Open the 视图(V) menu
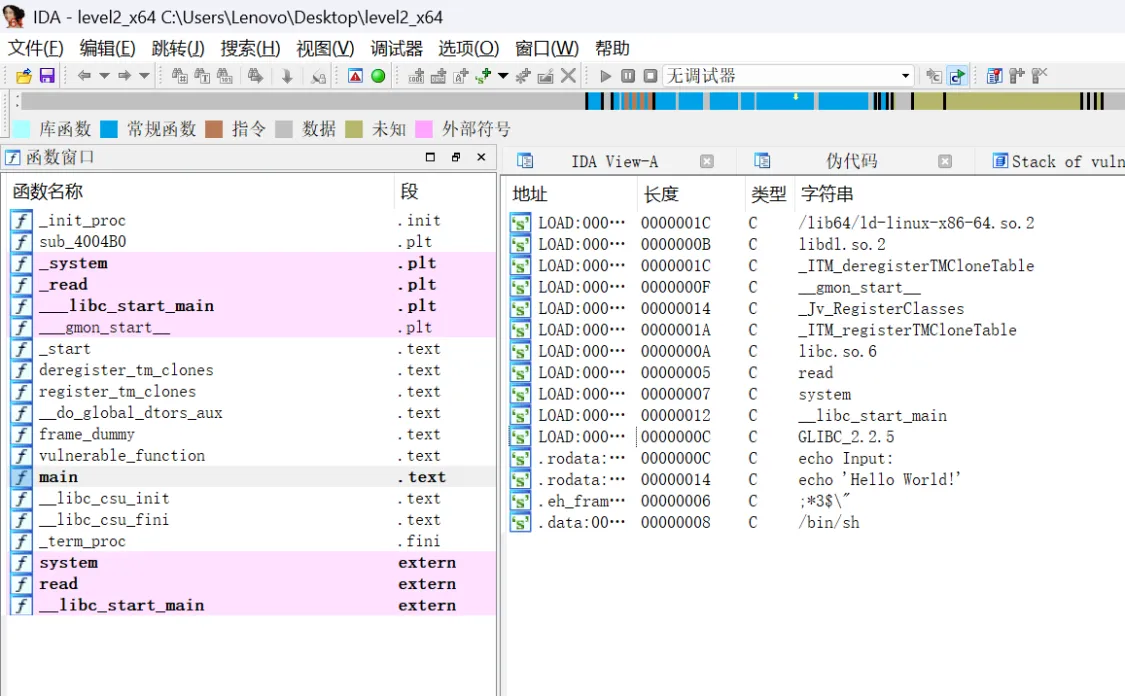The width and height of the screenshot is (1125, 696). coord(325,49)
